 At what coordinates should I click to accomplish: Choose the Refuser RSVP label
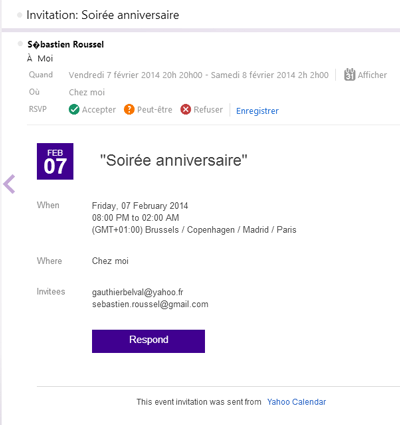(x=208, y=110)
